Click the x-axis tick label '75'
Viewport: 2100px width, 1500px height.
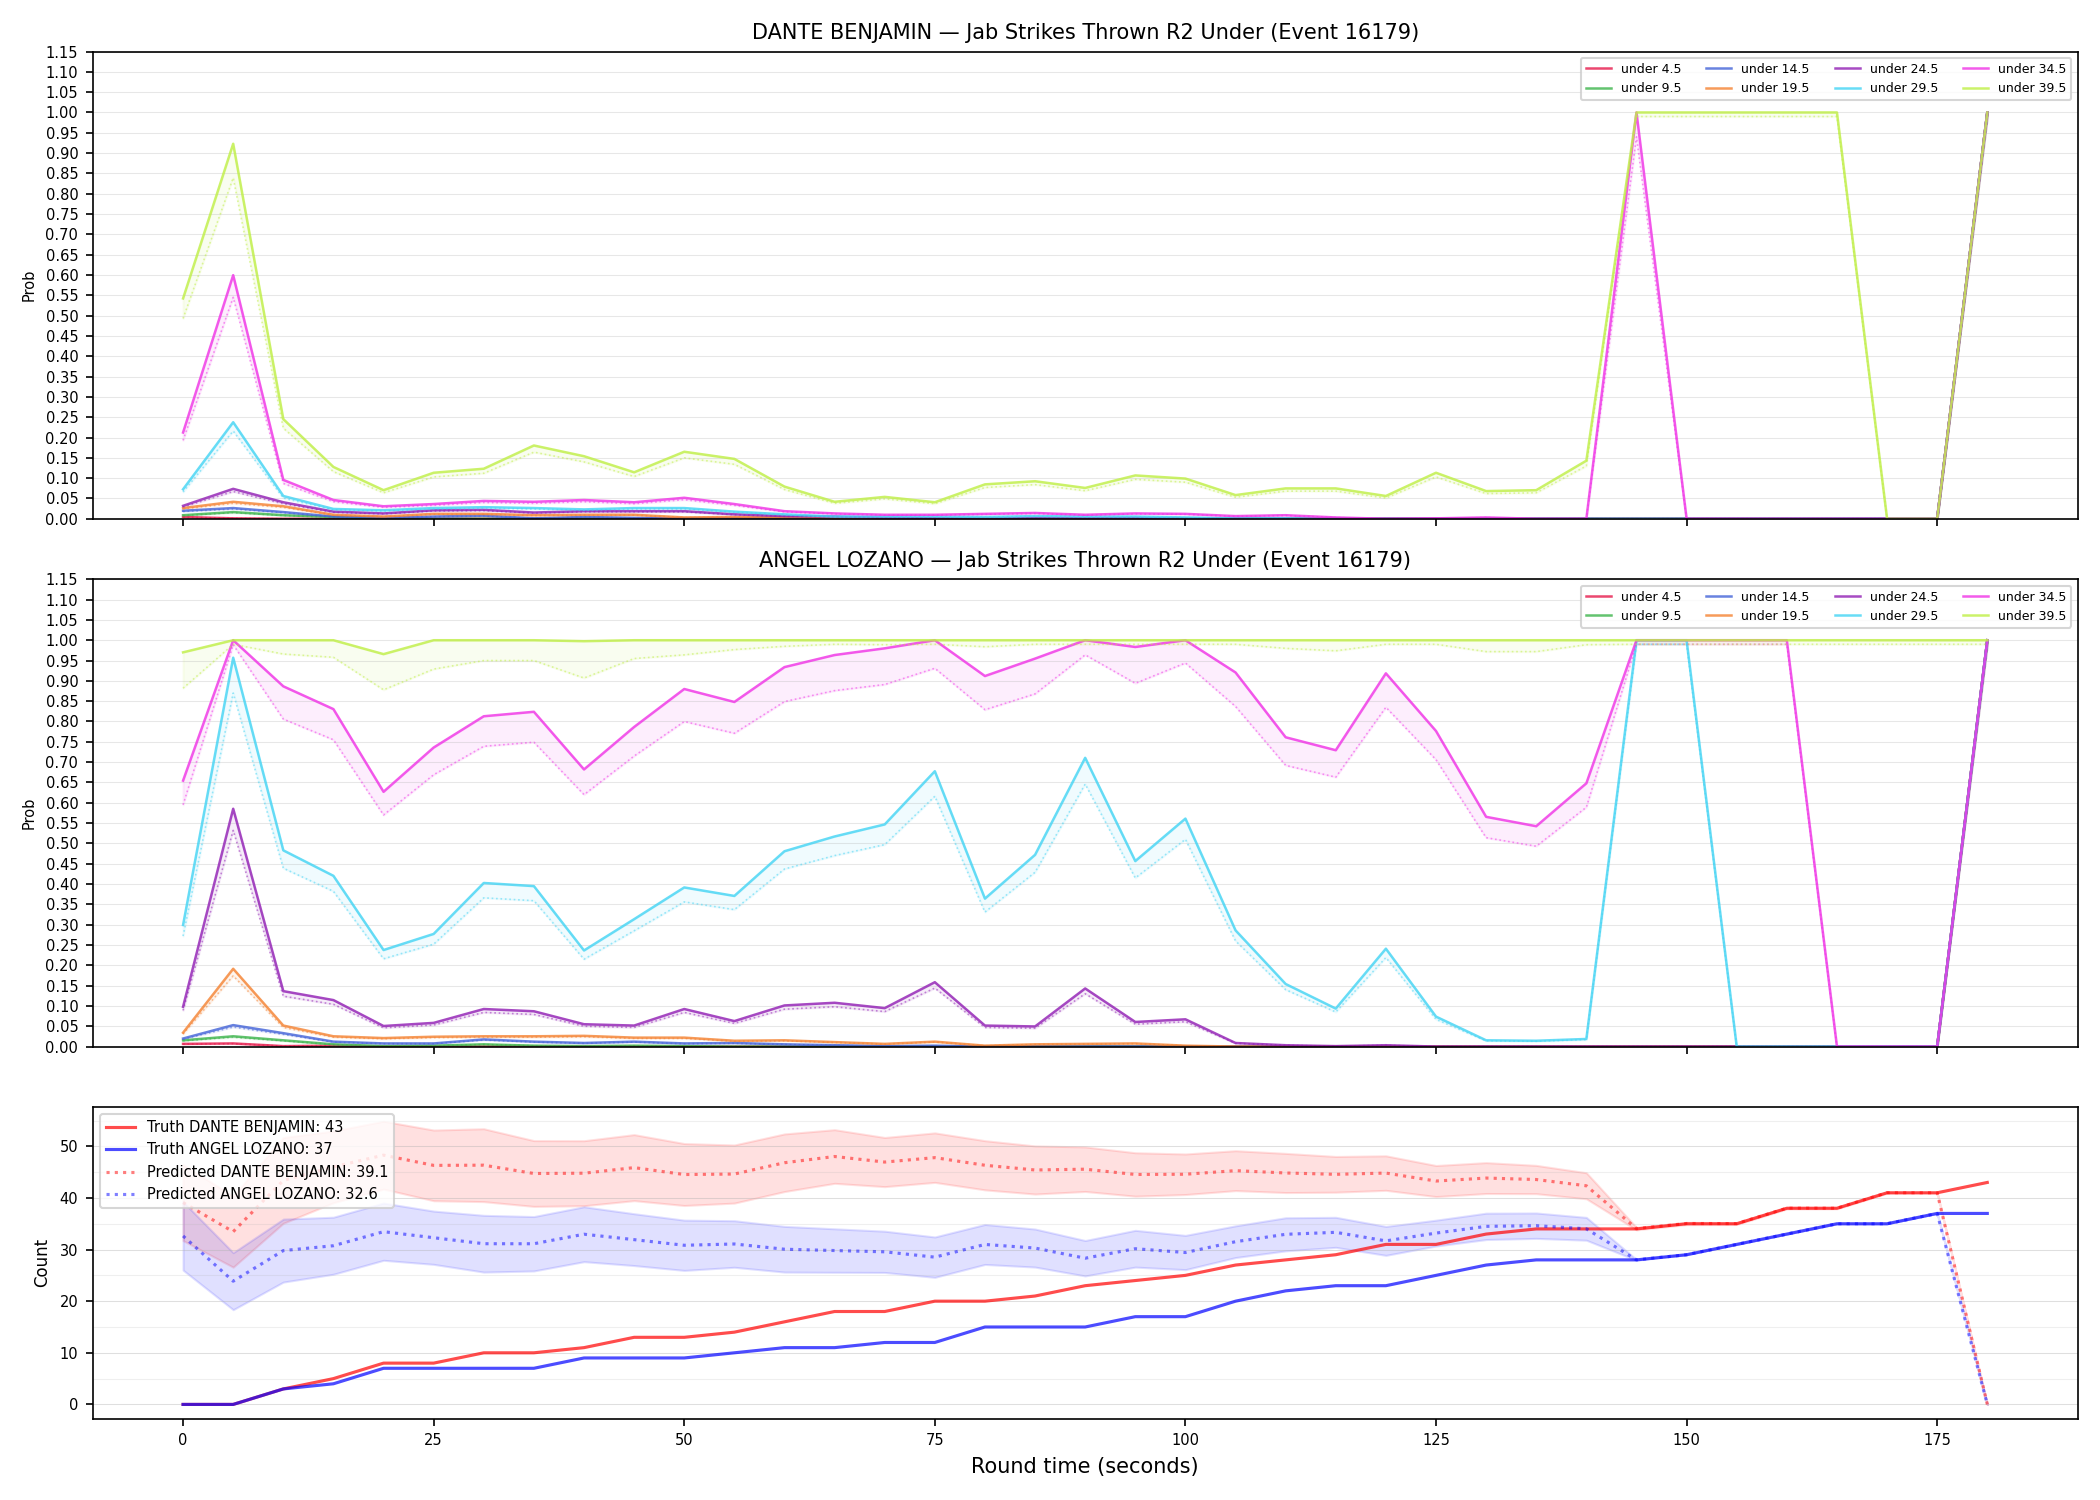[x=934, y=1440]
